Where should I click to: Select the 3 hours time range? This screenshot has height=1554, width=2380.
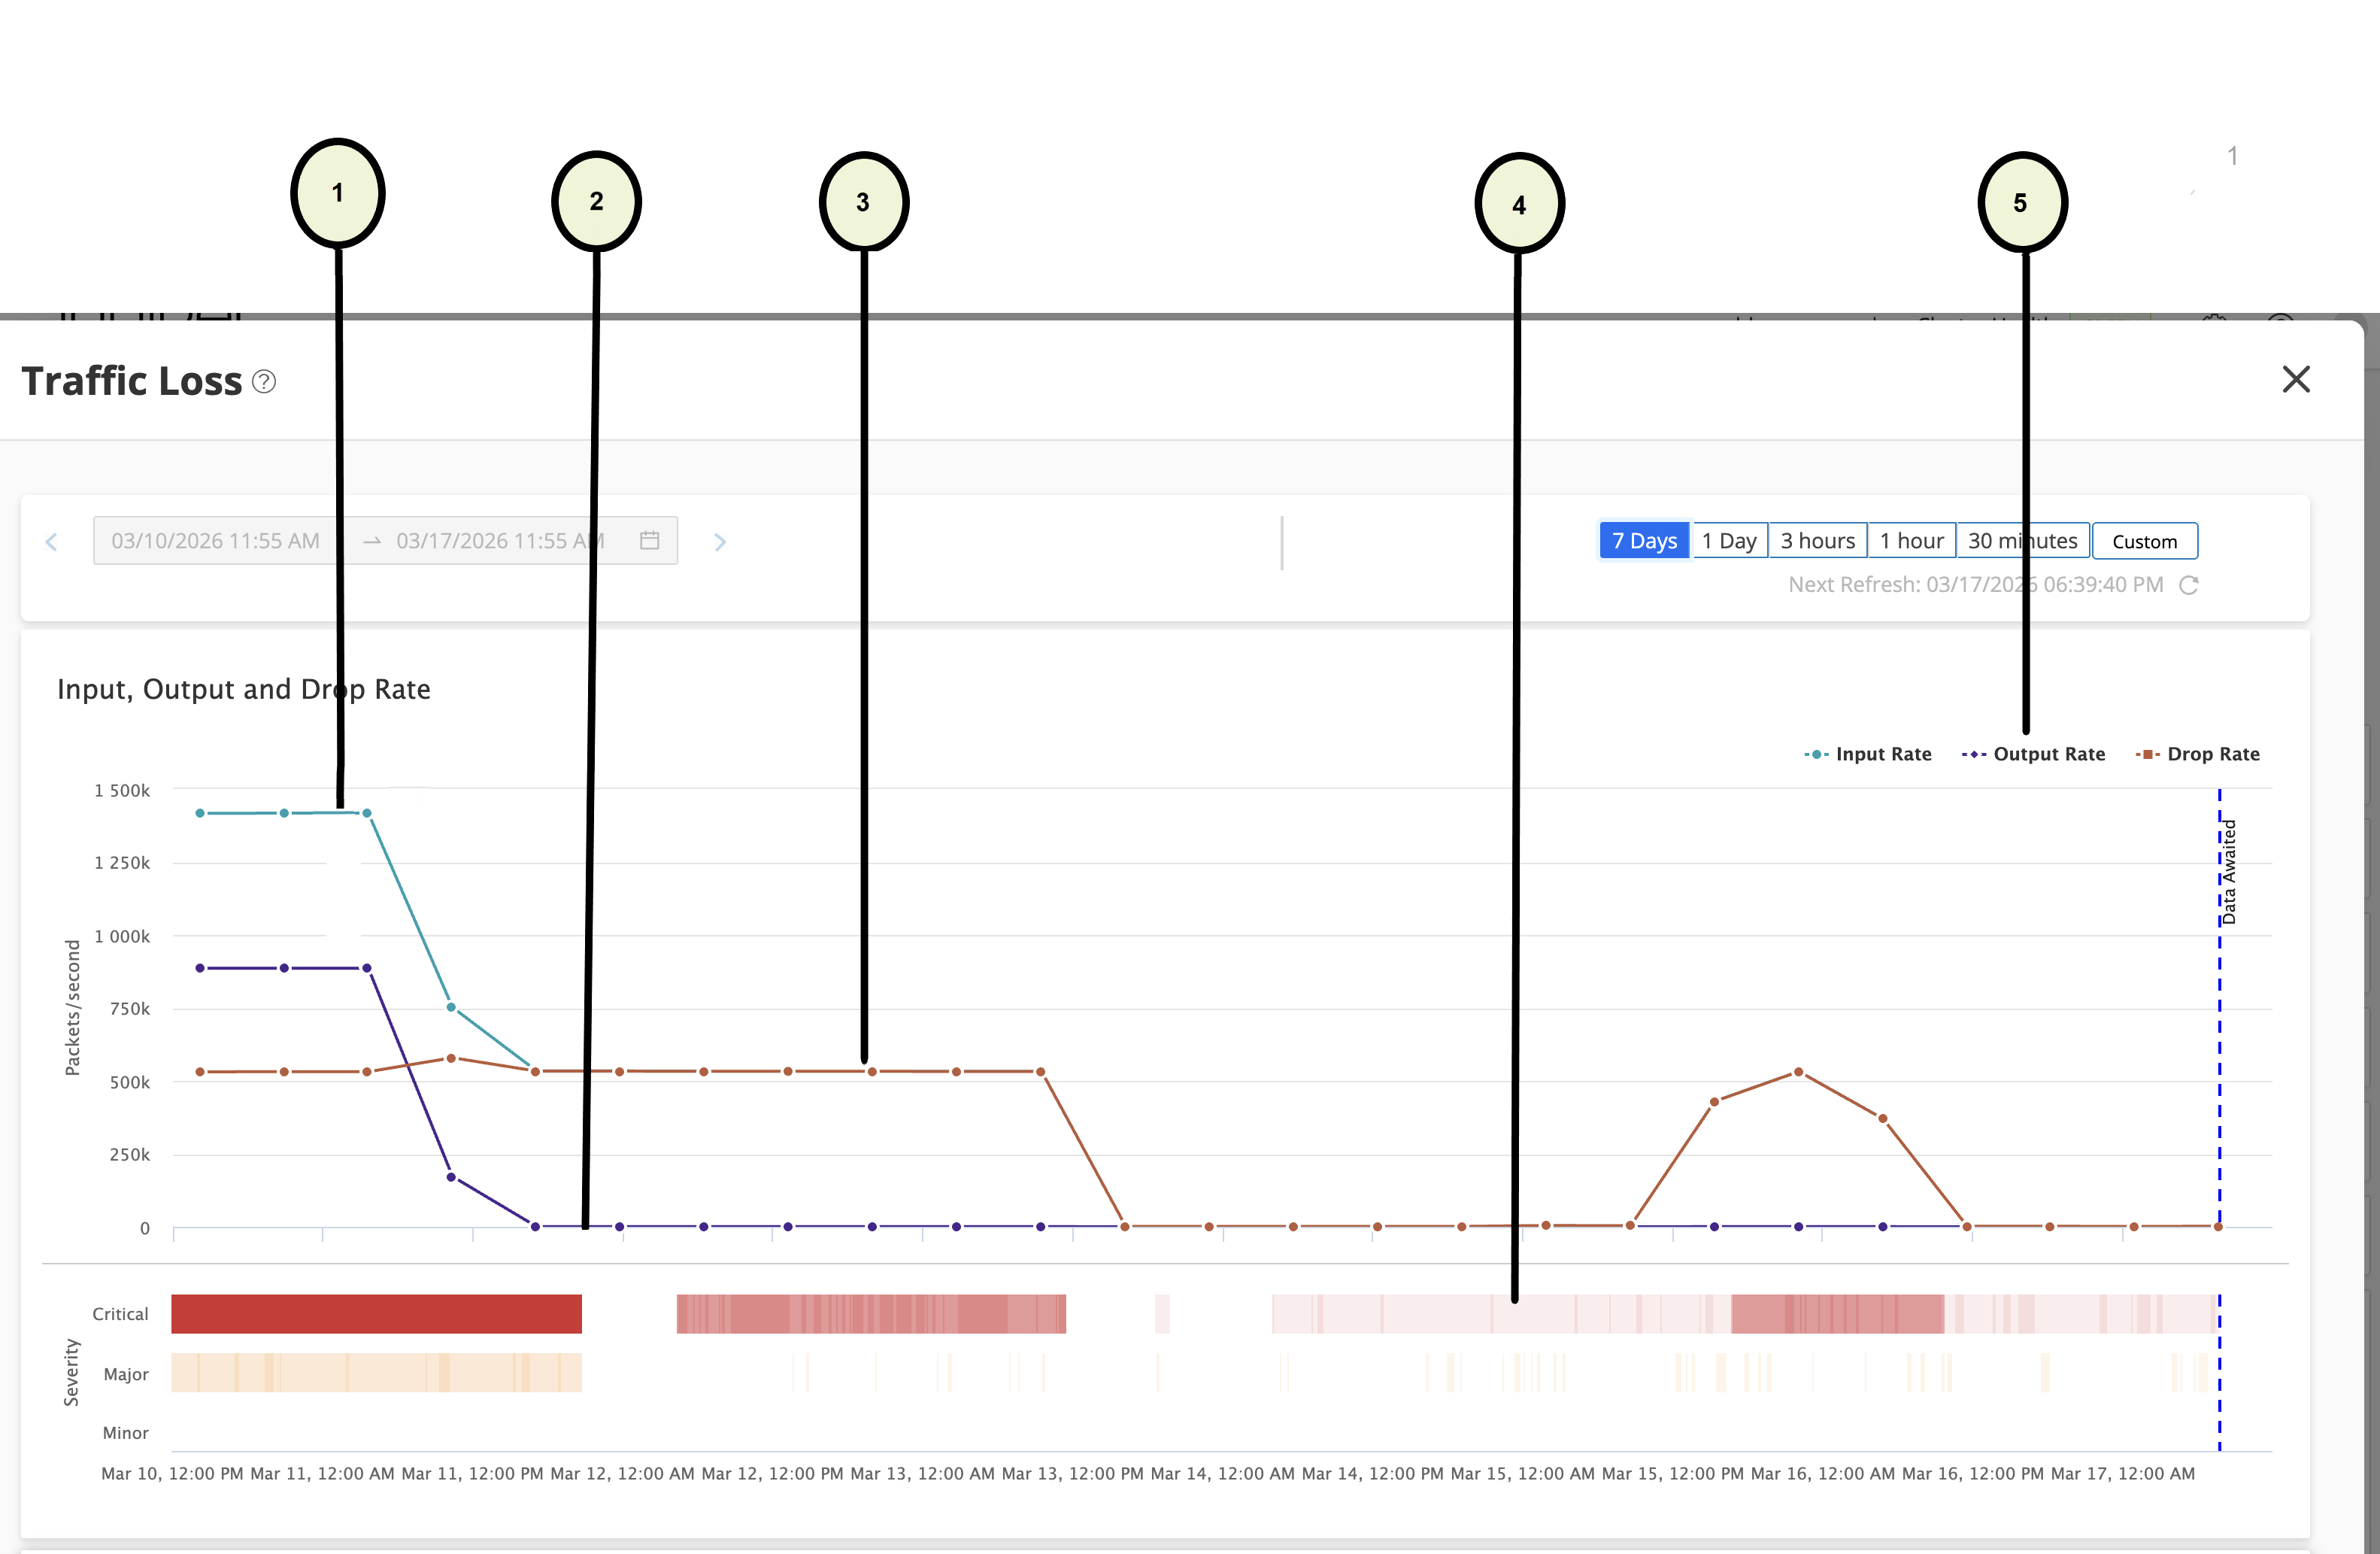(1817, 540)
